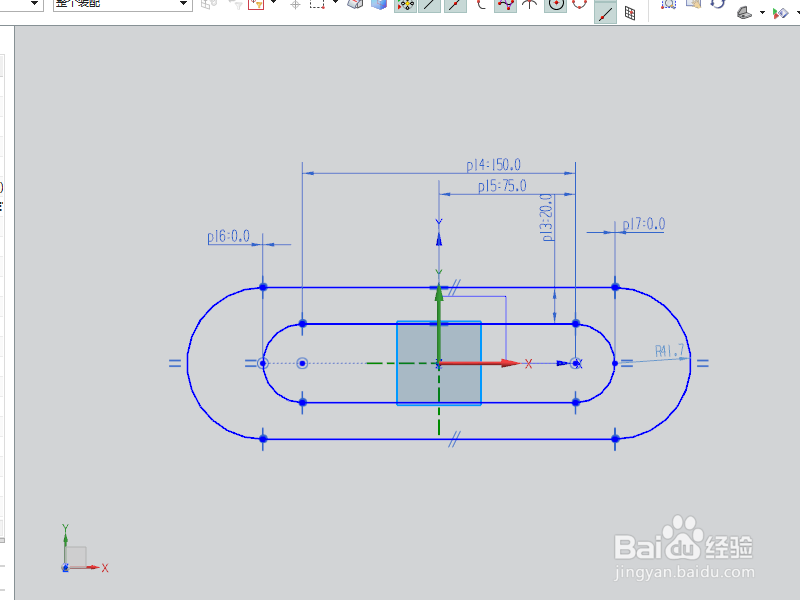800x600 pixels.
Task: Toggle the End Point snap option
Action: (x=430, y=5)
